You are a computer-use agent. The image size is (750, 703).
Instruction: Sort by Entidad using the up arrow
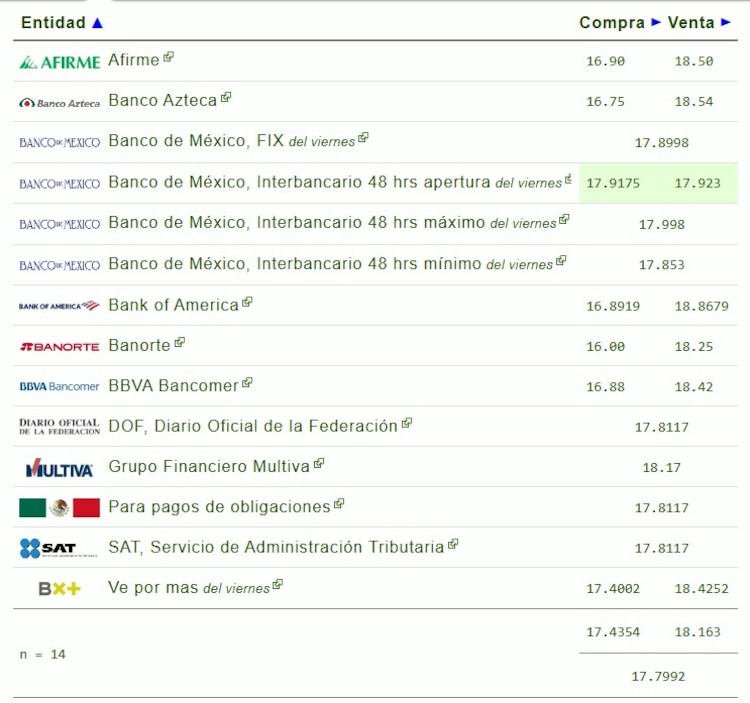(x=98, y=23)
